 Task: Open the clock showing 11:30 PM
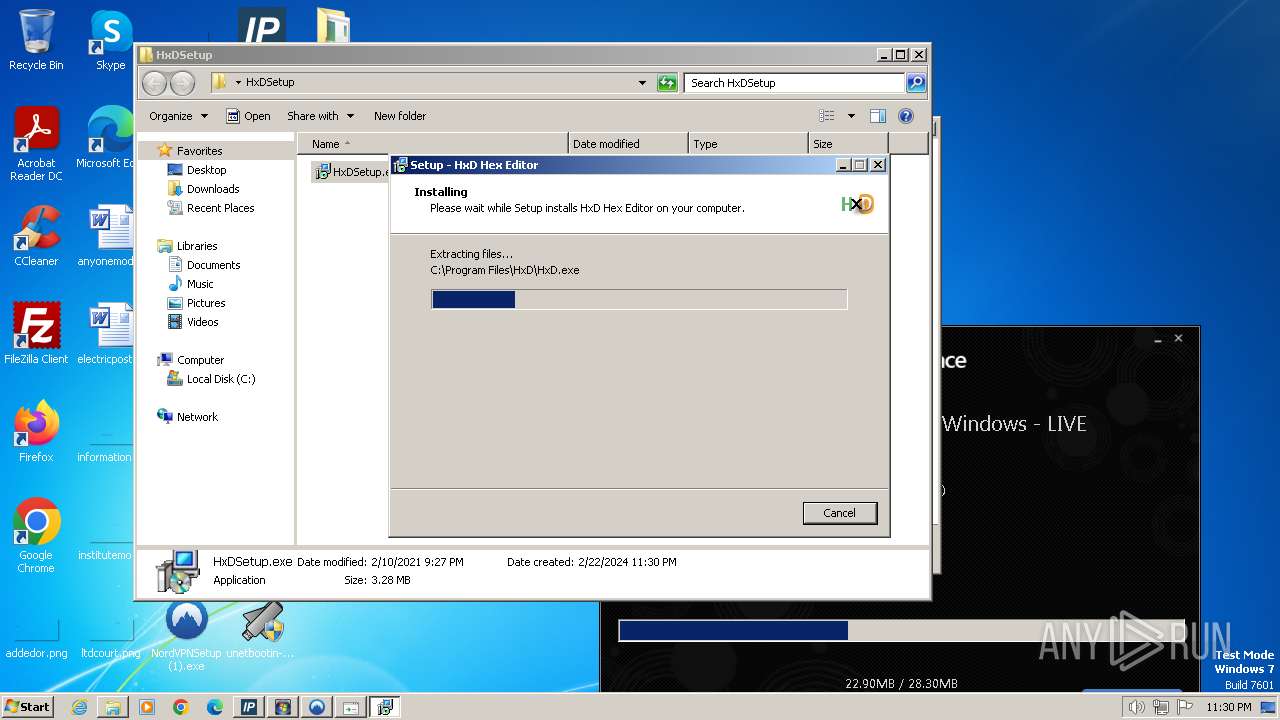(x=1228, y=707)
